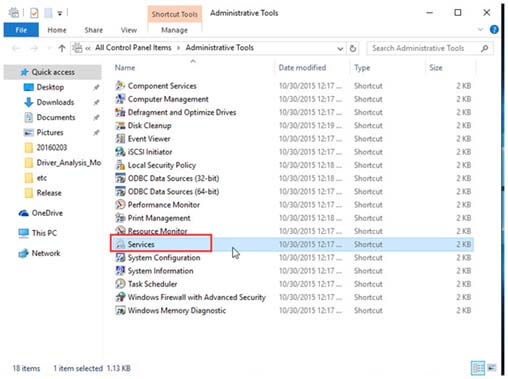Image resolution: width=508 pixels, height=379 pixels.
Task: Open the 20160203 folder
Action: pyautogui.click(x=52, y=147)
